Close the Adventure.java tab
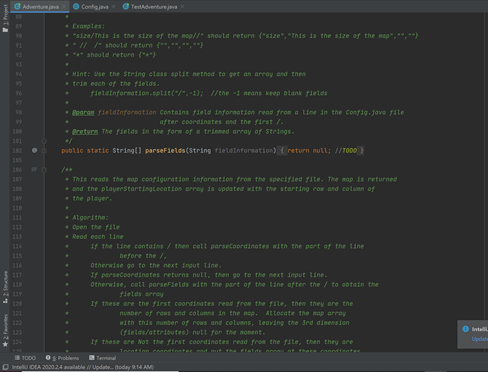Image resolution: width=488 pixels, height=372 pixels. (x=64, y=7)
